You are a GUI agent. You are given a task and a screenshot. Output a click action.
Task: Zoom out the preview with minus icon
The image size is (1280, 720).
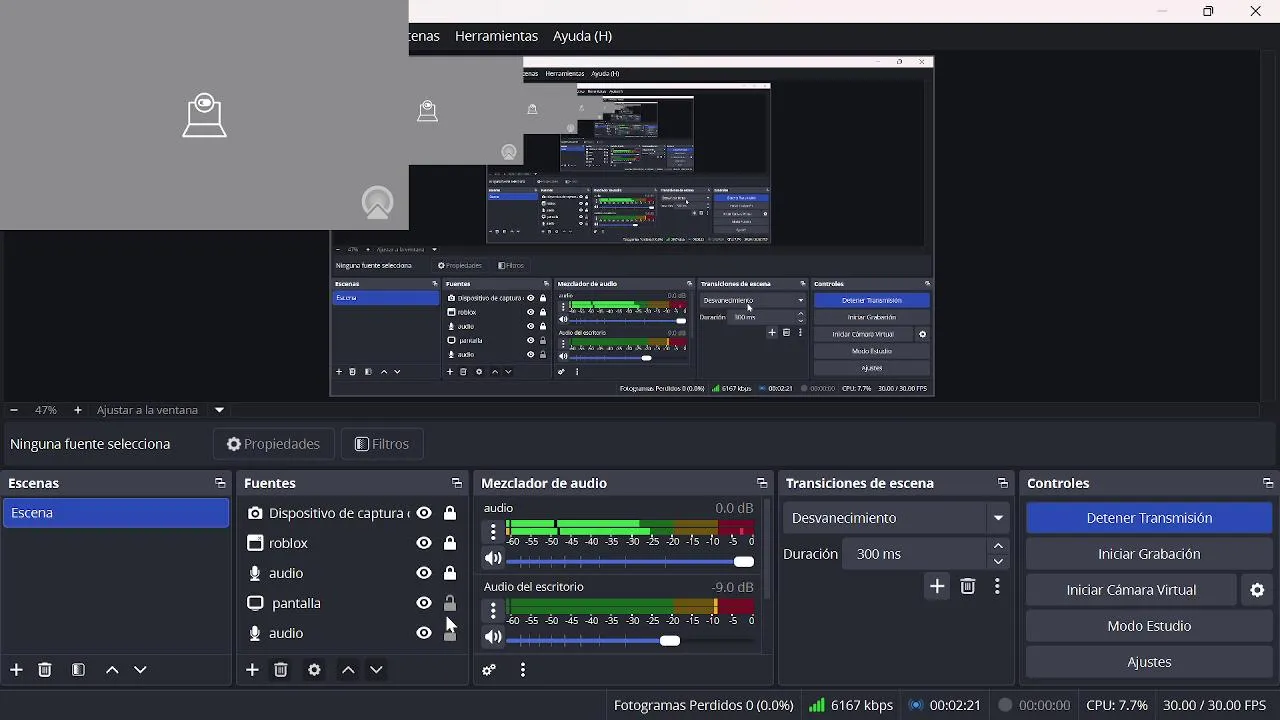[13, 410]
